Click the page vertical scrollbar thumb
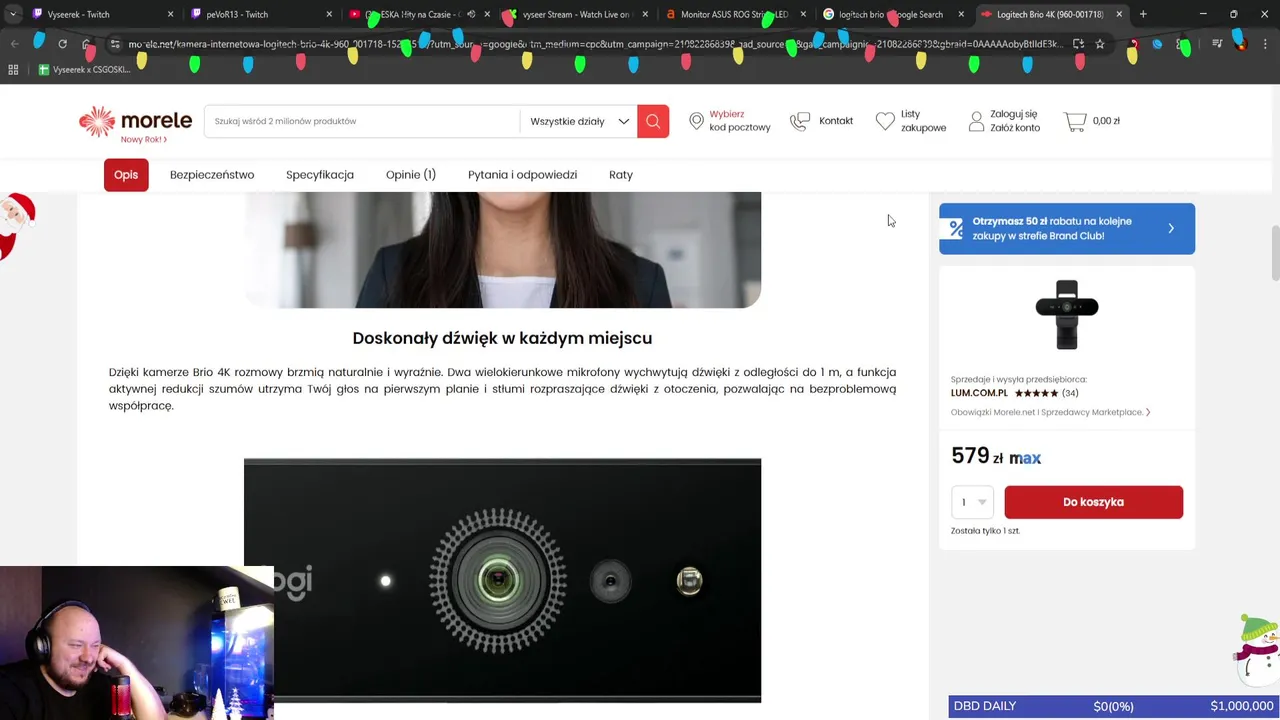 [x=1275, y=254]
